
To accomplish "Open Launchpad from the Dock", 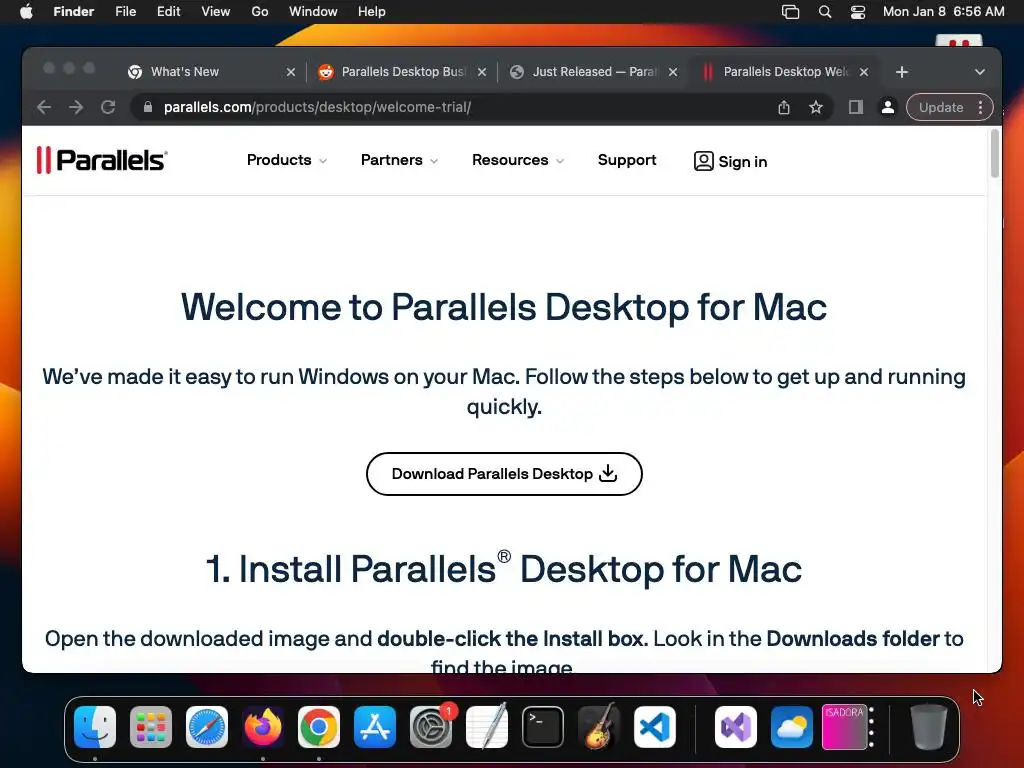I will click(x=151, y=727).
